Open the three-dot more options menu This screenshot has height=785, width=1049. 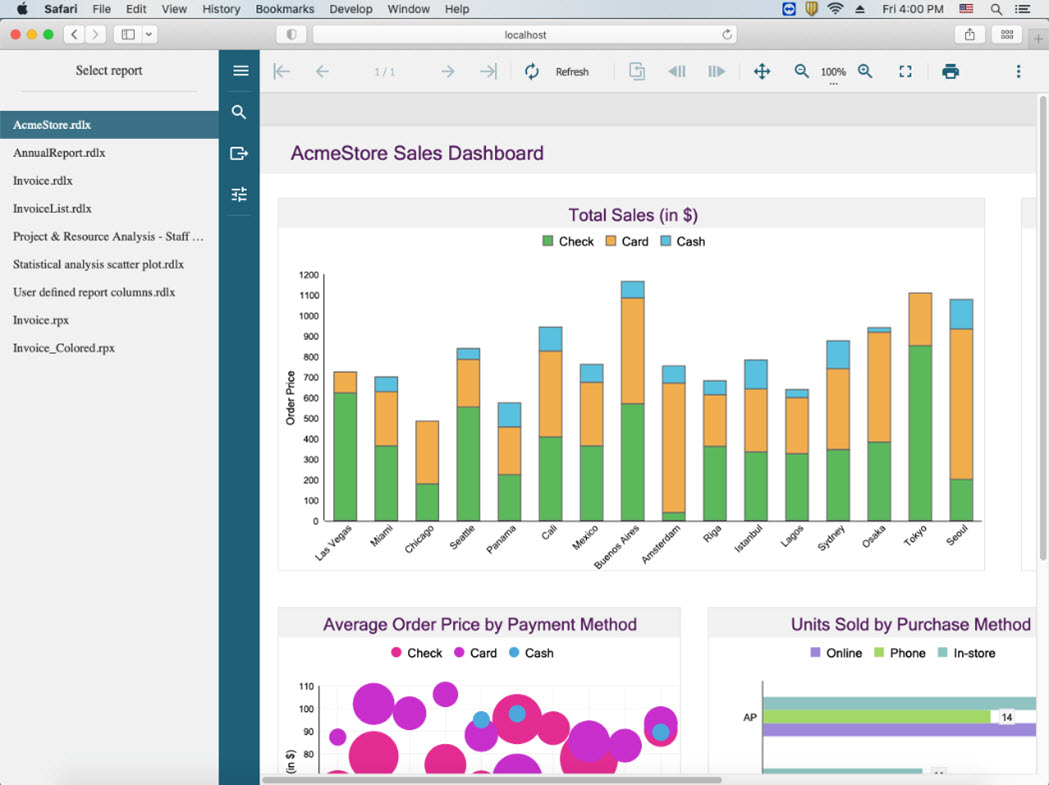(1018, 71)
